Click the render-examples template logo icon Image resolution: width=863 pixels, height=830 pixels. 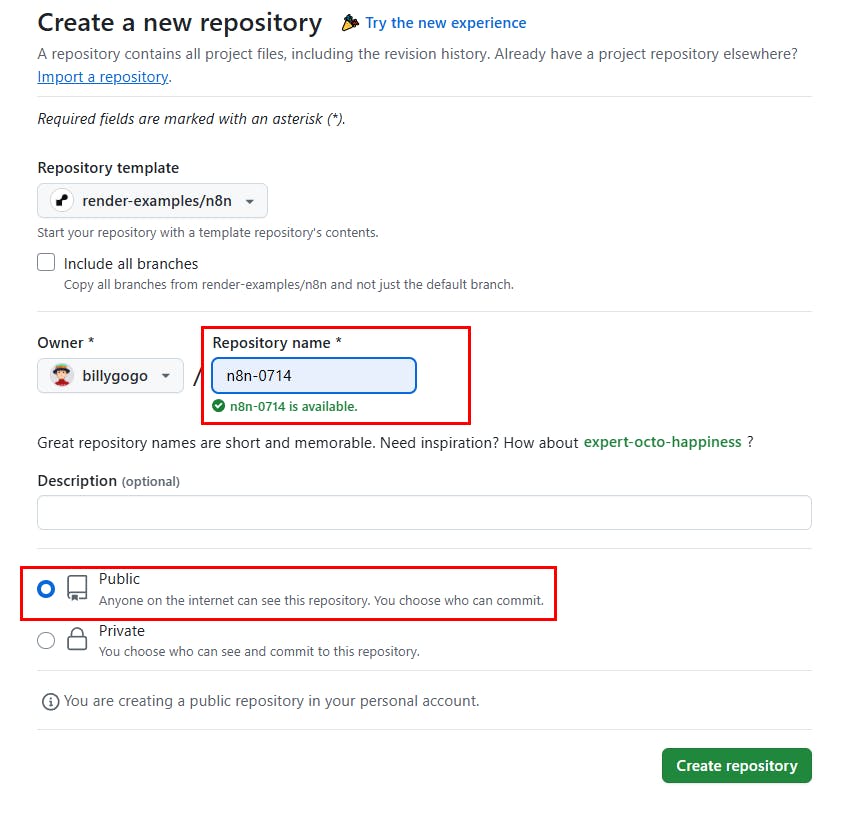click(x=62, y=201)
